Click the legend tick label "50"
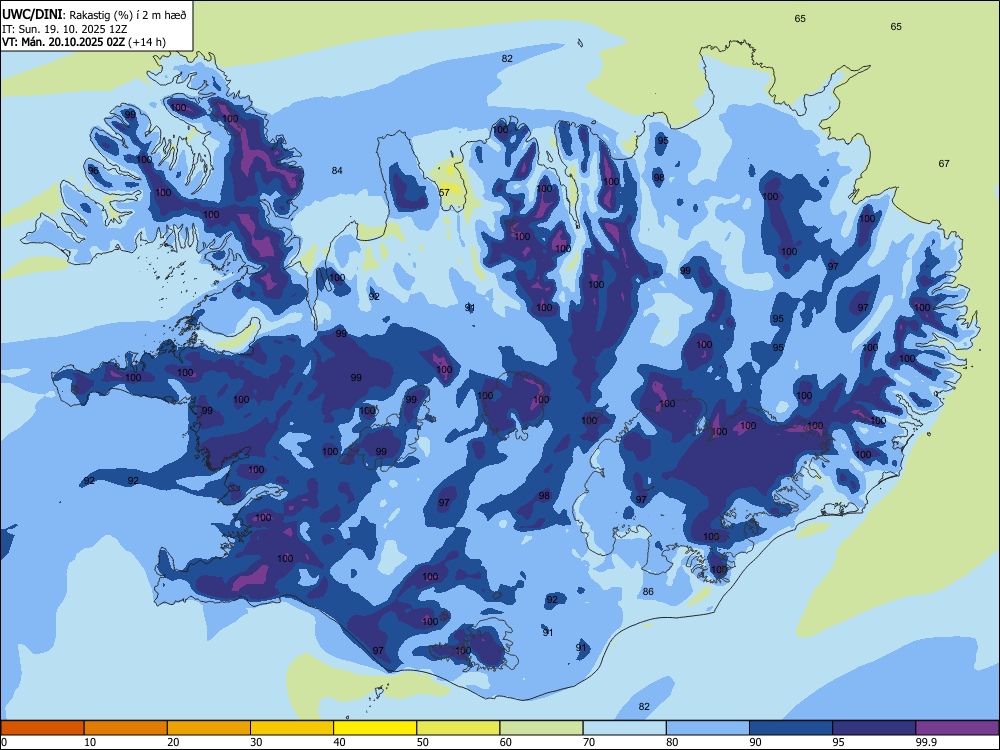The height and width of the screenshot is (750, 1000). (422, 742)
